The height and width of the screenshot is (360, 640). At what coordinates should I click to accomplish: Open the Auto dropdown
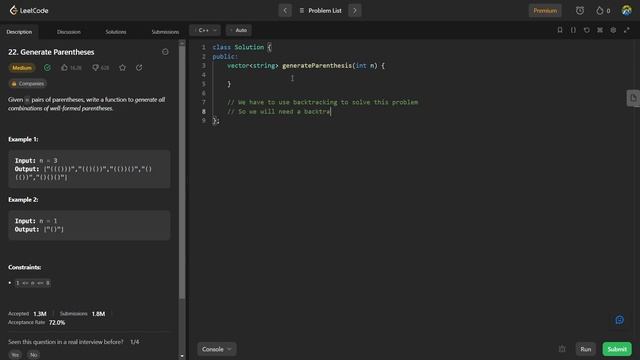(239, 30)
